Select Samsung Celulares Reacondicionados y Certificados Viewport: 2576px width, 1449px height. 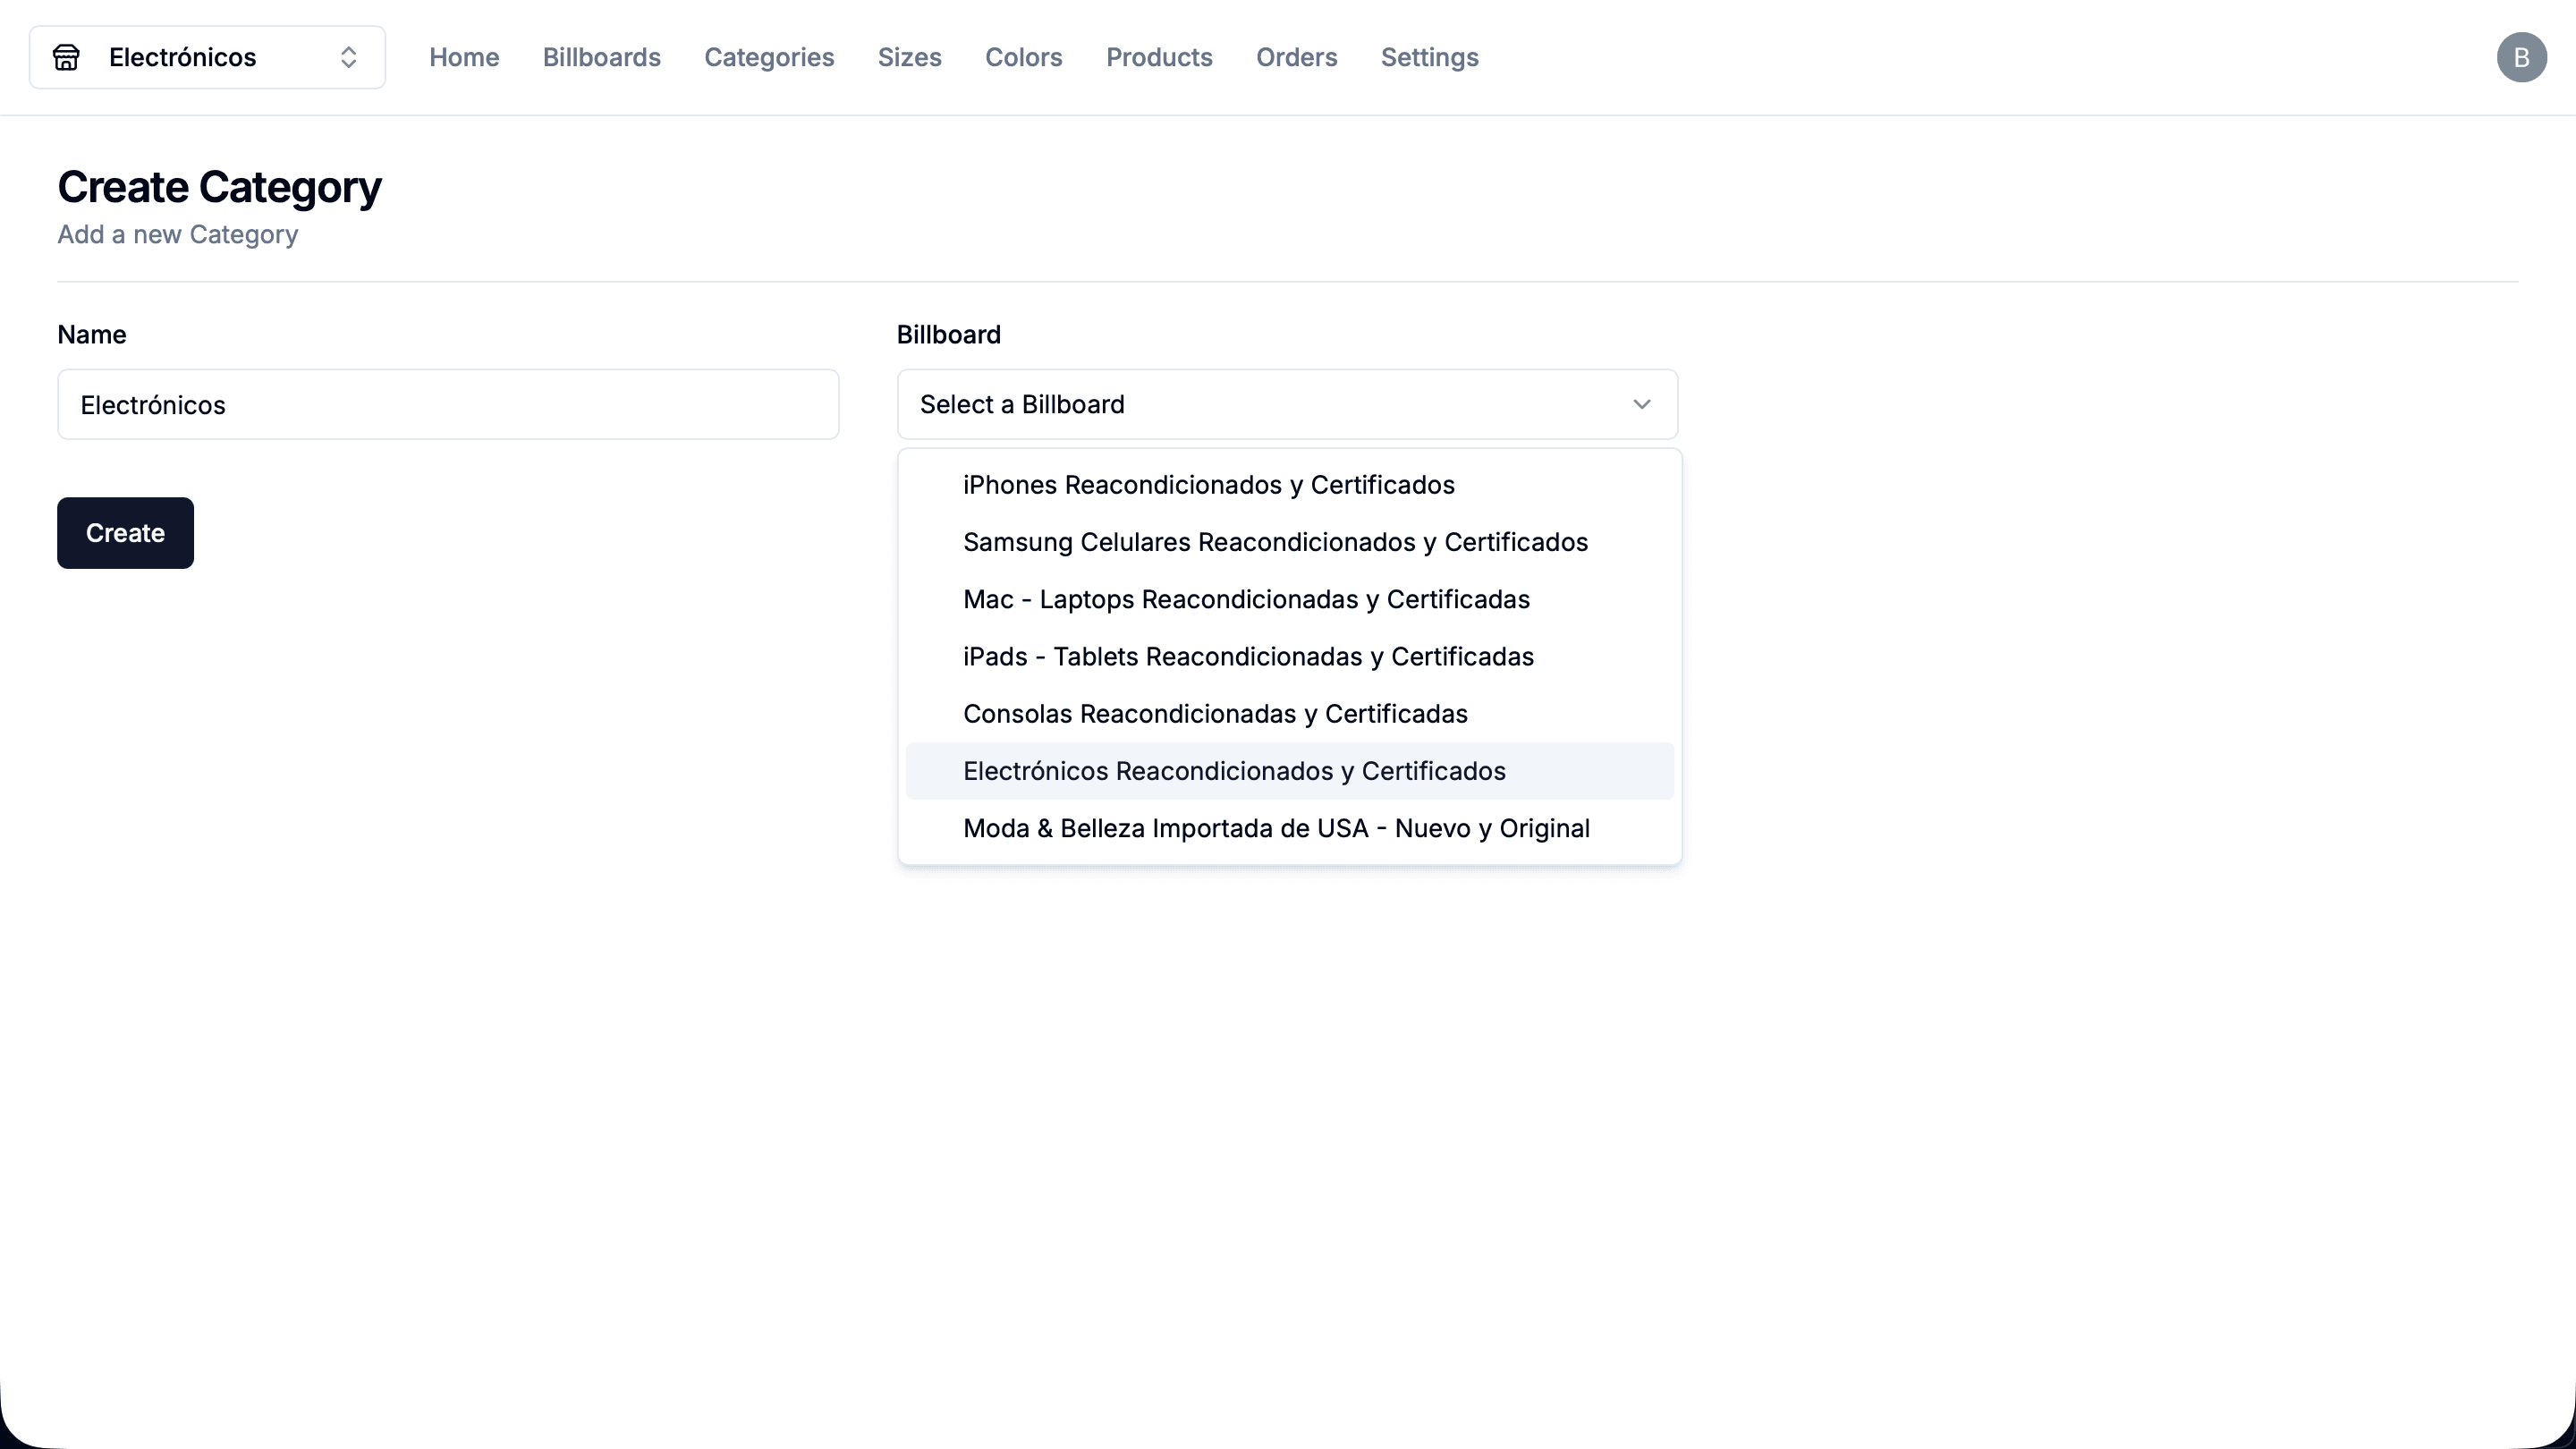[1275, 542]
